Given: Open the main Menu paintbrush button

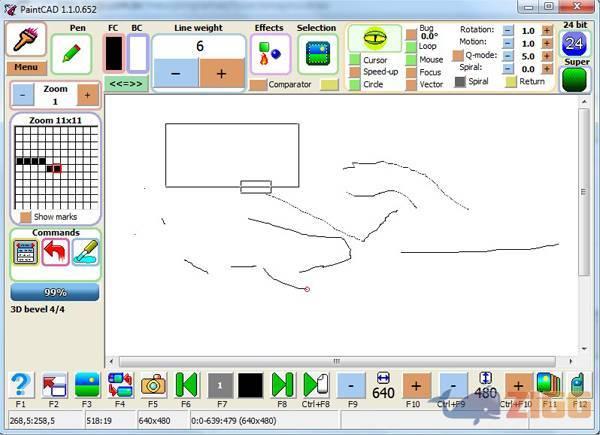Looking at the screenshot, I should pos(26,40).
